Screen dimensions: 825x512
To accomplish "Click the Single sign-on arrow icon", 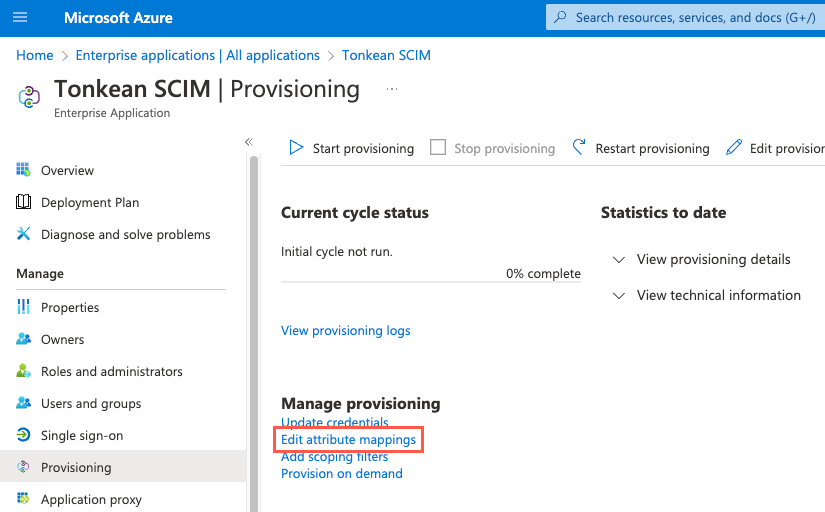I will click(23, 435).
